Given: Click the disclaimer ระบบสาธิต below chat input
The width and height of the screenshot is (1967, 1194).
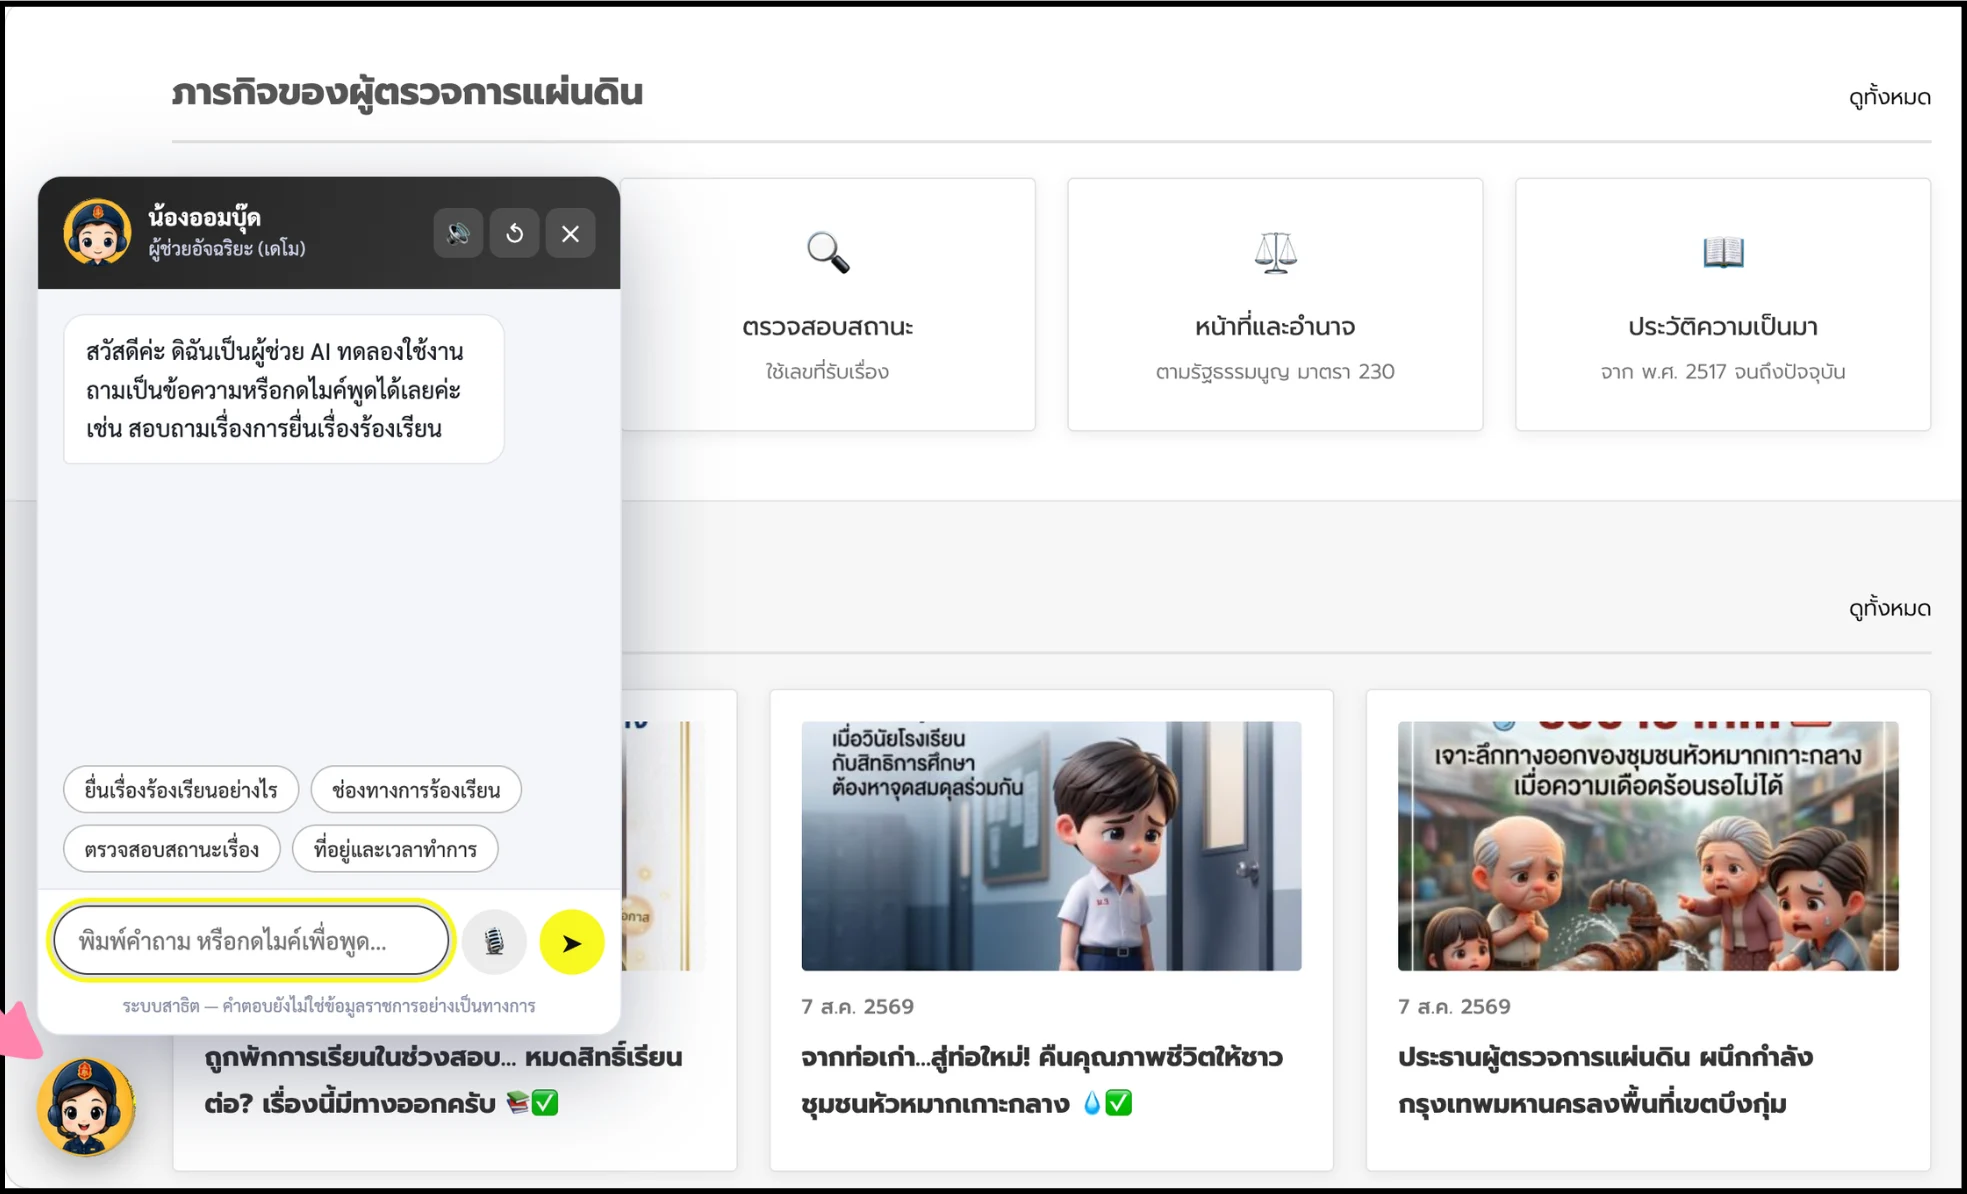Looking at the screenshot, I should point(329,1006).
